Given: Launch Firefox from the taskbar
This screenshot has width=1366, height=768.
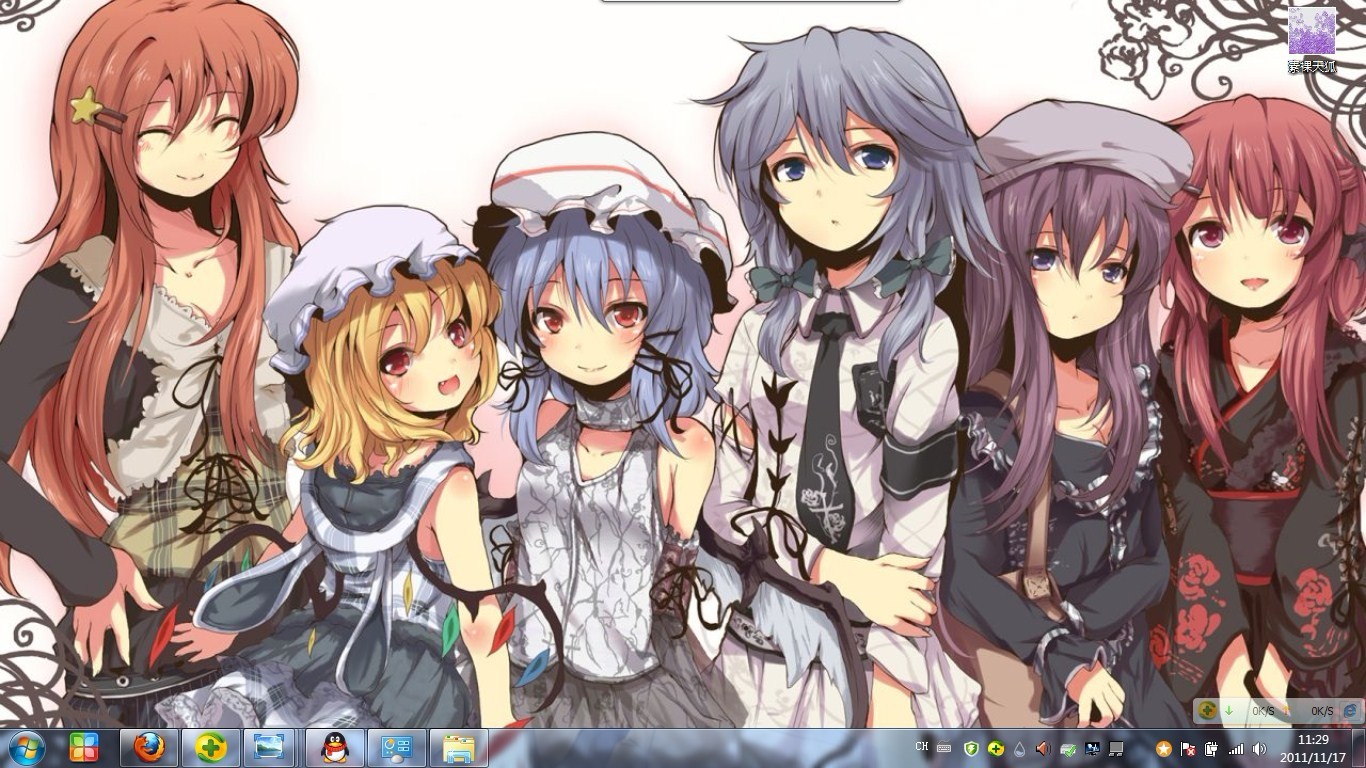Looking at the screenshot, I should (x=149, y=748).
